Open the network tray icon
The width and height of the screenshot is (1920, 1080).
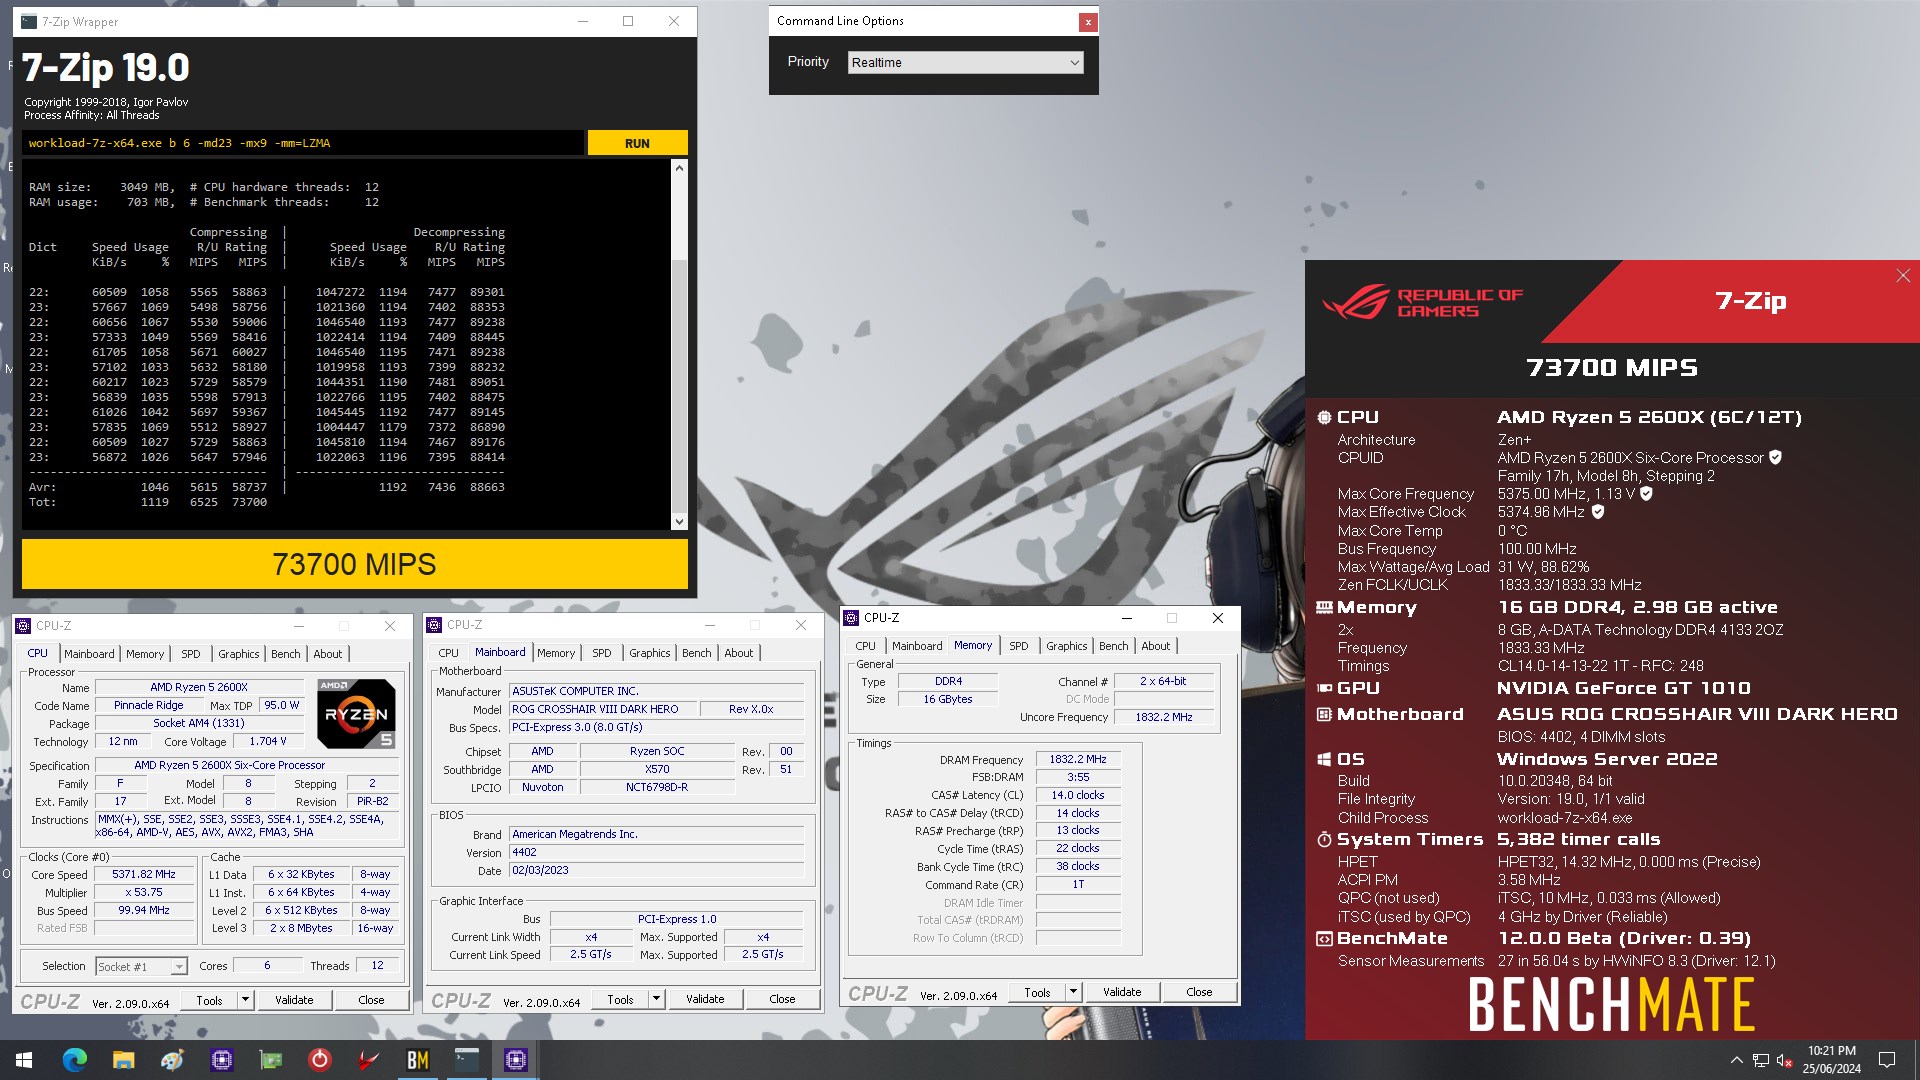(1760, 1060)
